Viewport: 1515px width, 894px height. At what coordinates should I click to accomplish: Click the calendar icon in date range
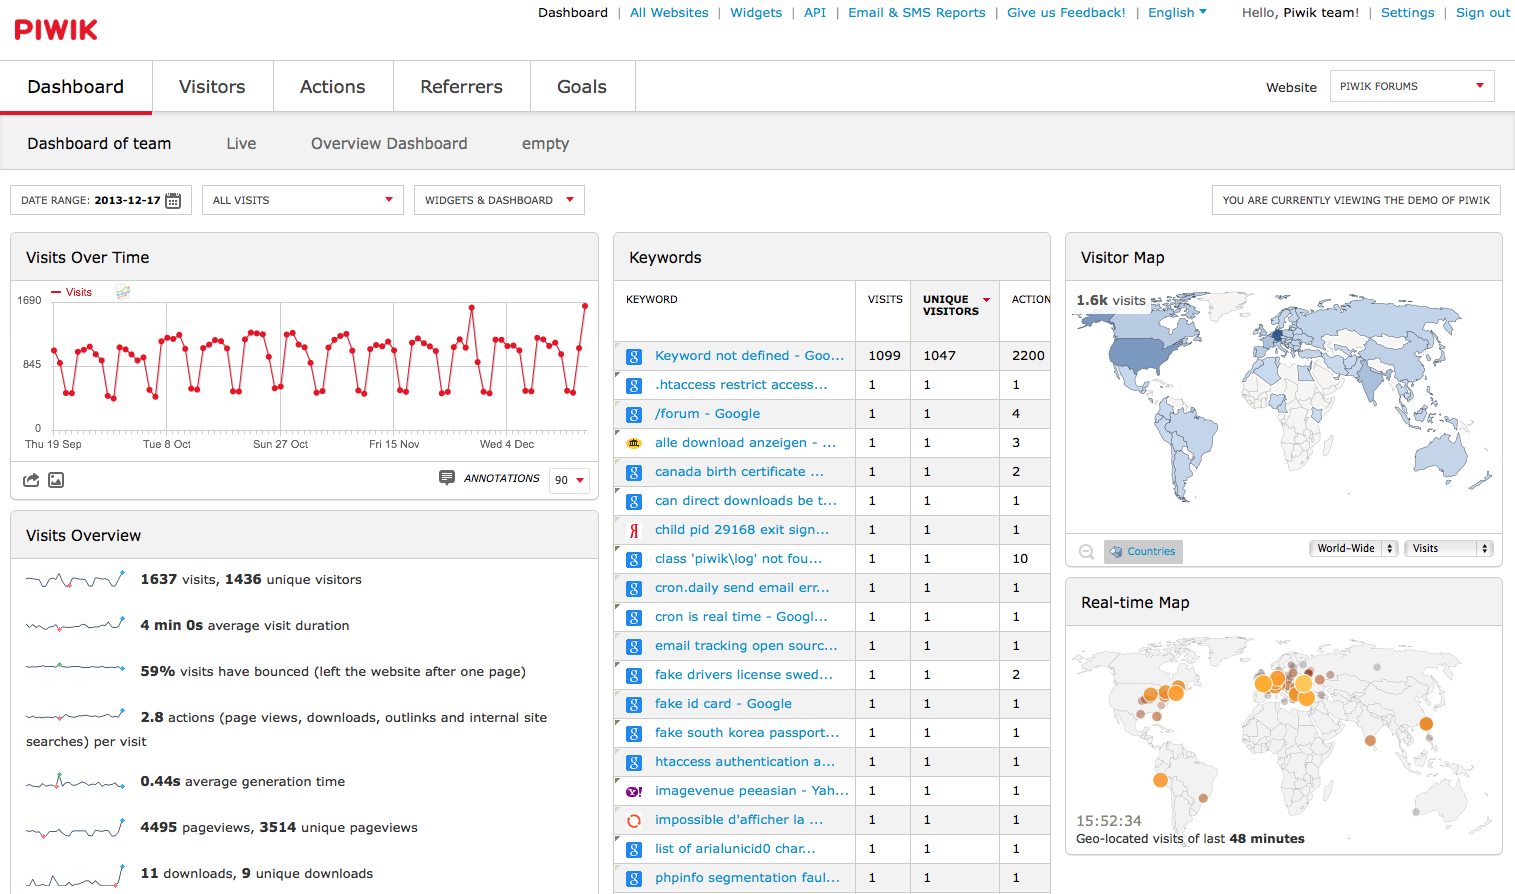coord(173,200)
